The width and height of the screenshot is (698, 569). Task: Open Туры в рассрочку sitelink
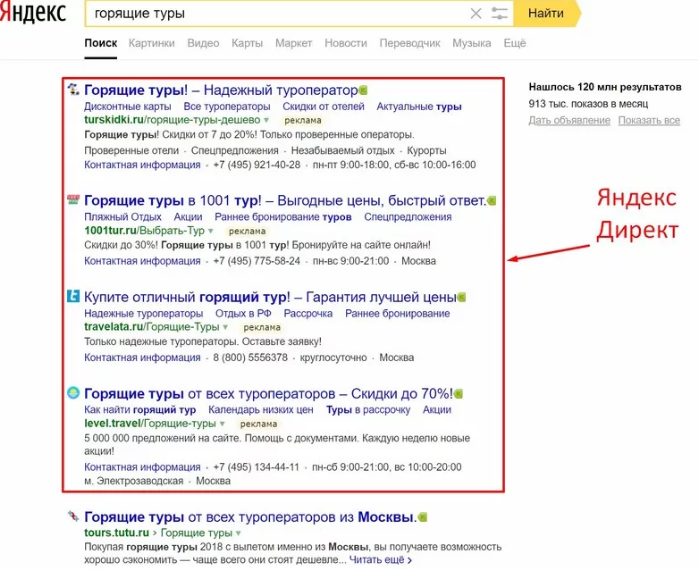point(368,410)
